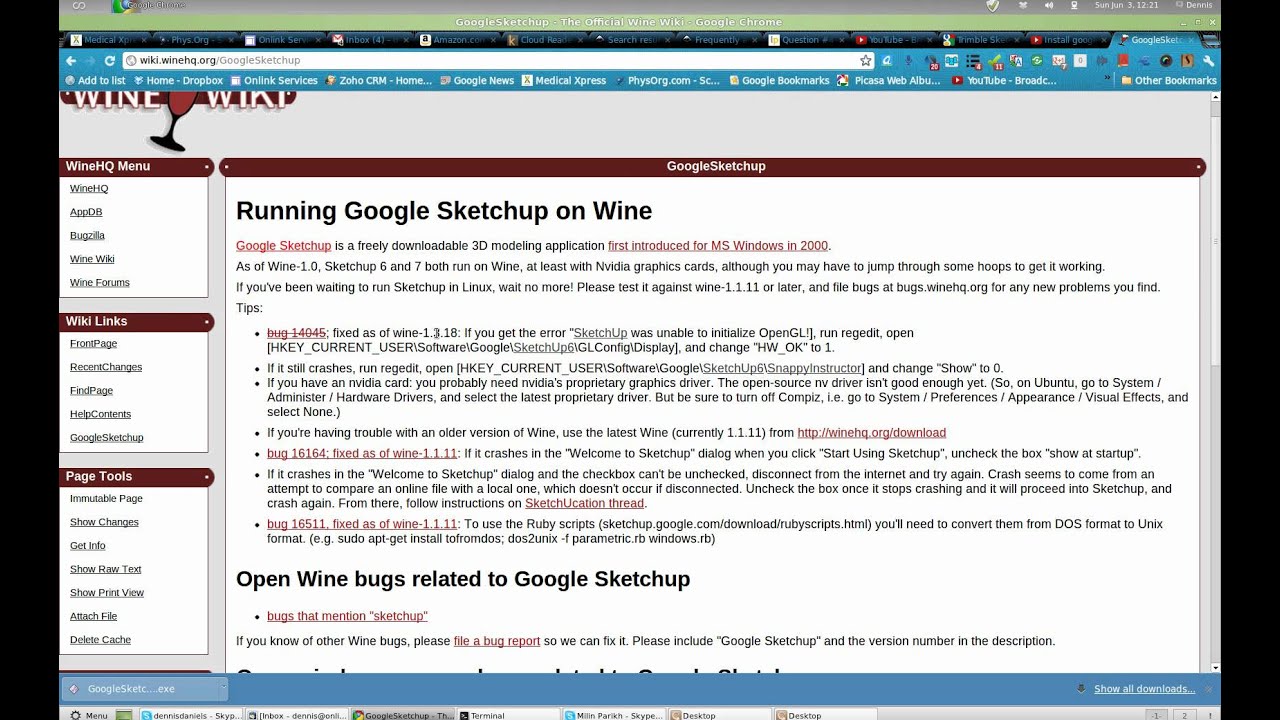
Task: Bookmark this page with the star icon
Action: 866,61
